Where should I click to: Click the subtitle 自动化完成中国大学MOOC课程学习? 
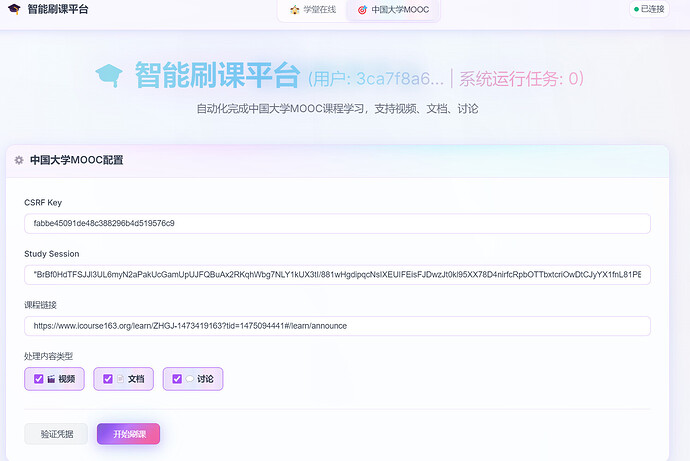pos(280,109)
